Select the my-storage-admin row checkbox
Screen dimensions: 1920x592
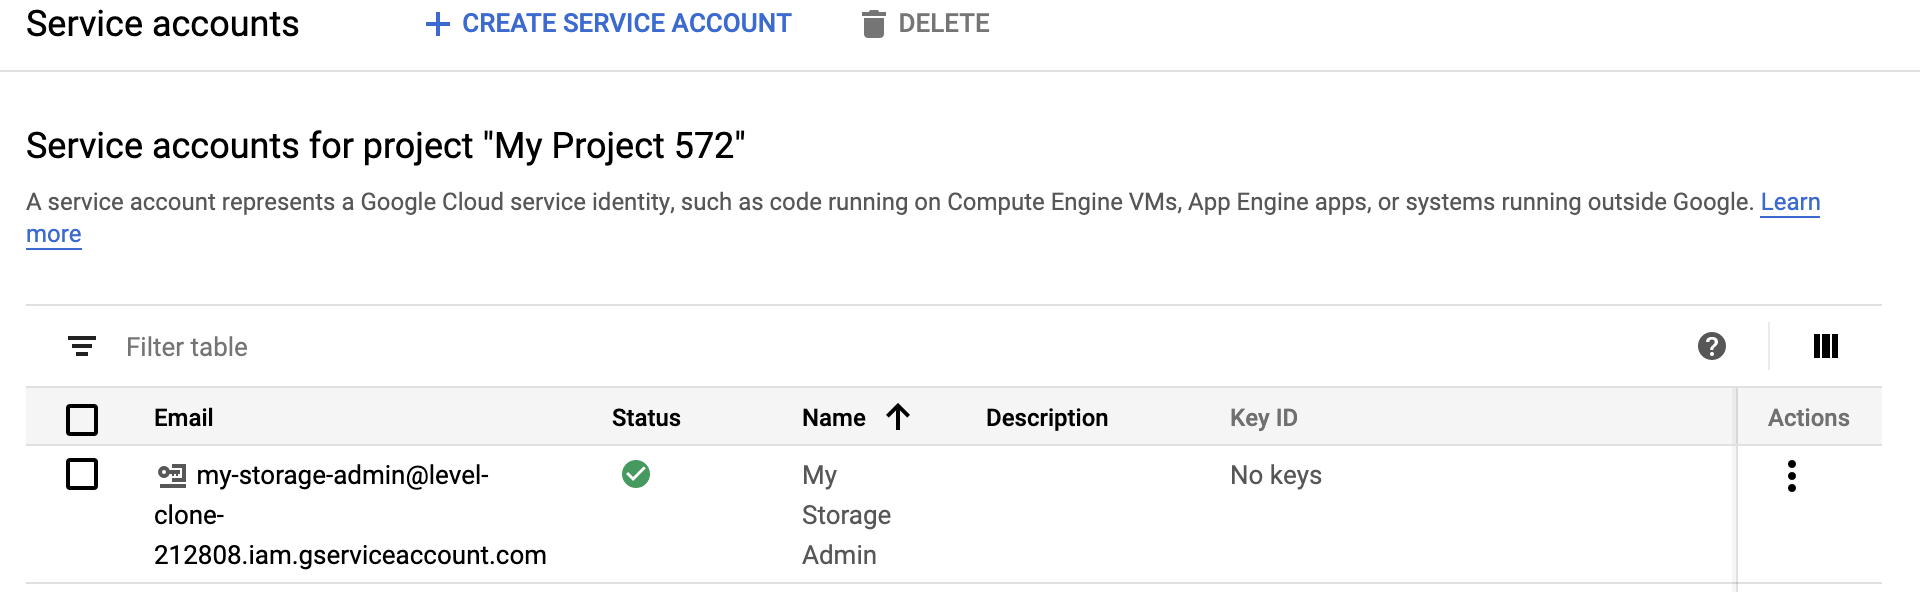(82, 474)
